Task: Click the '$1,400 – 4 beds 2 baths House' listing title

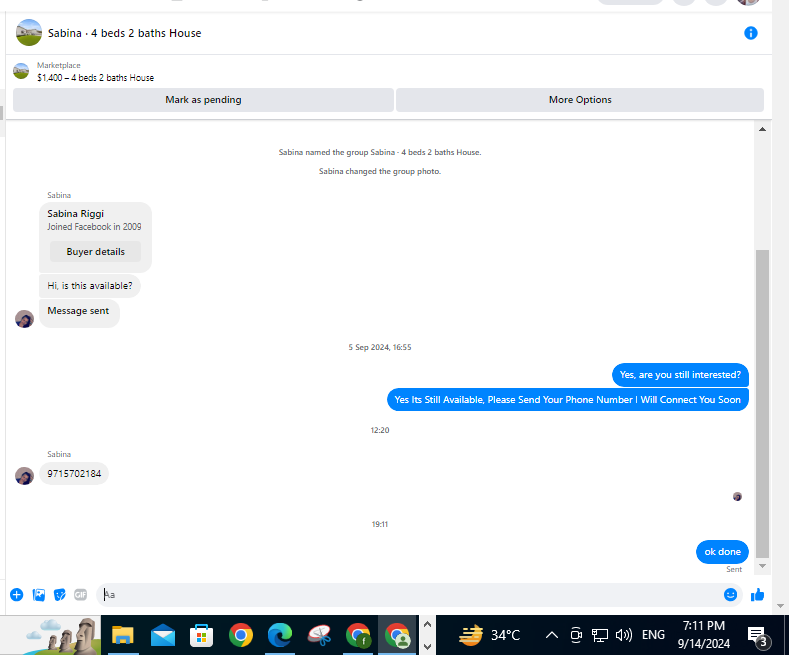Action: click(x=96, y=77)
